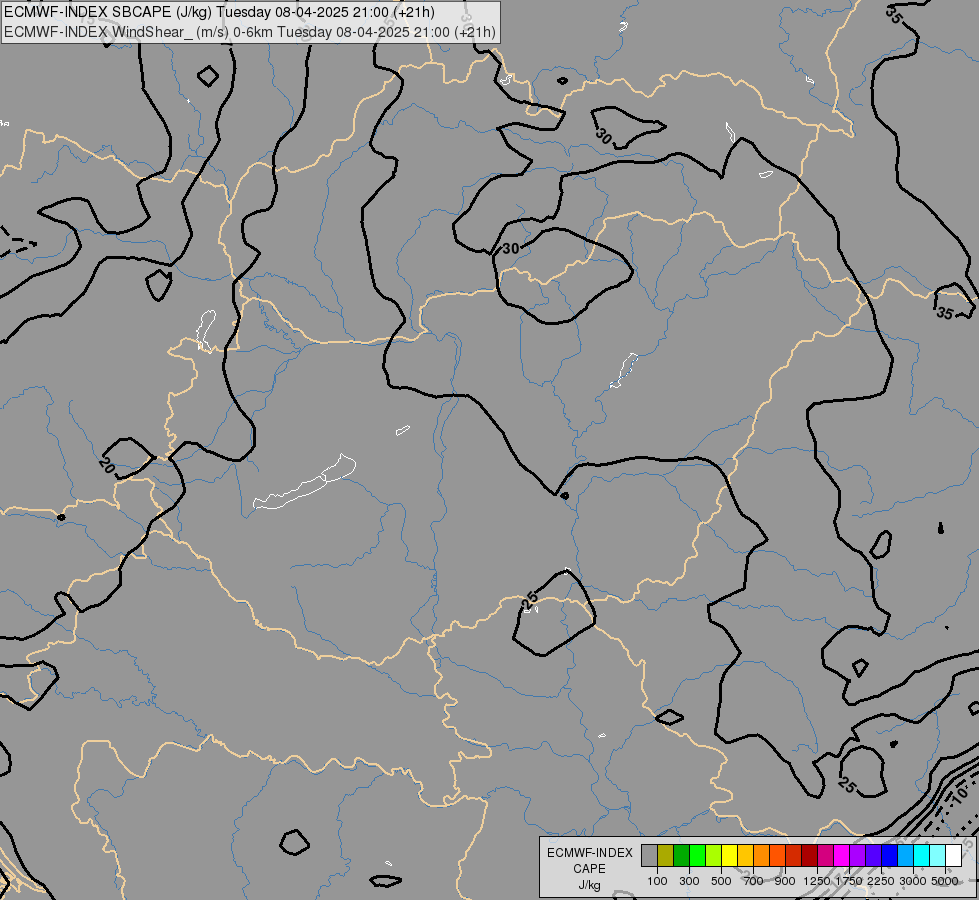This screenshot has width=979, height=900.
Task: Click the legend value 3000
Action: pyautogui.click(x=913, y=881)
